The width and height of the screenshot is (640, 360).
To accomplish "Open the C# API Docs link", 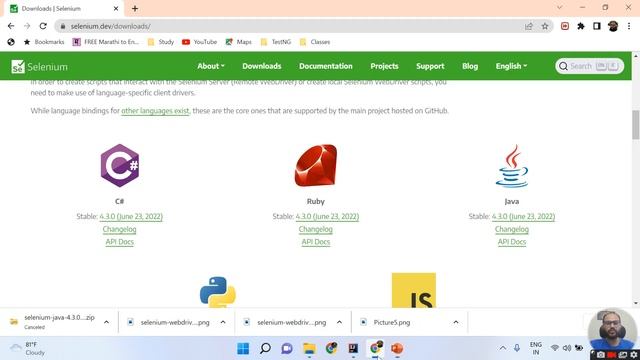I will [x=120, y=242].
